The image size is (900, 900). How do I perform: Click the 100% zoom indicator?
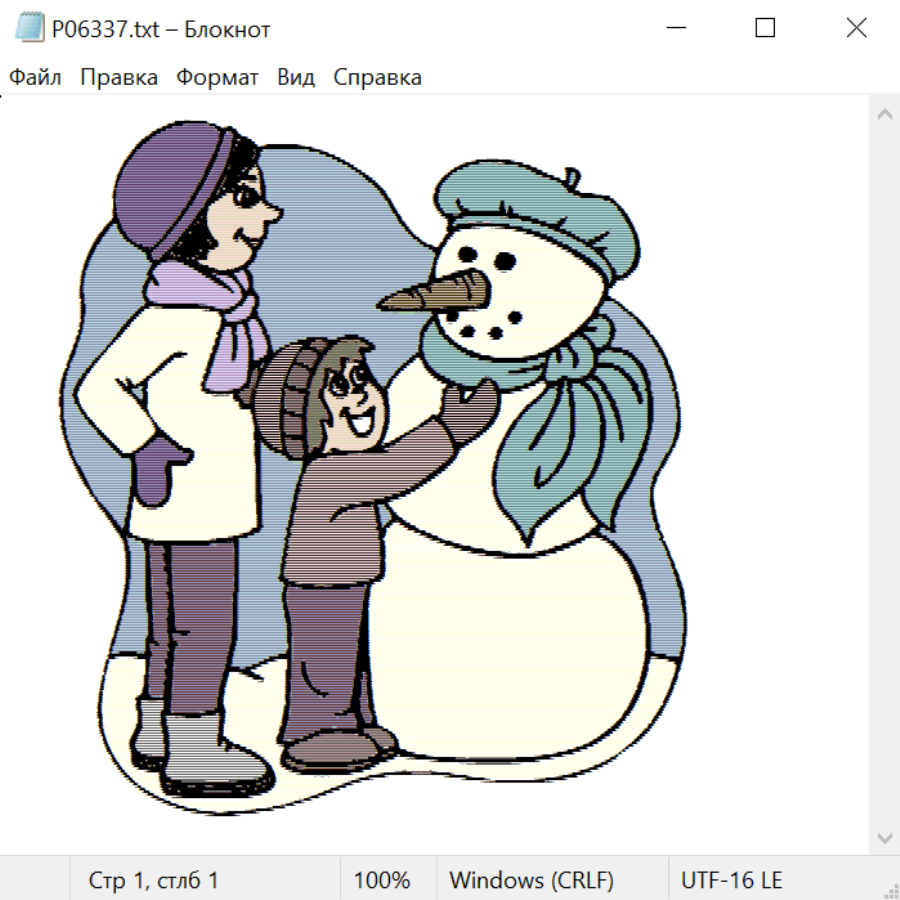382,881
